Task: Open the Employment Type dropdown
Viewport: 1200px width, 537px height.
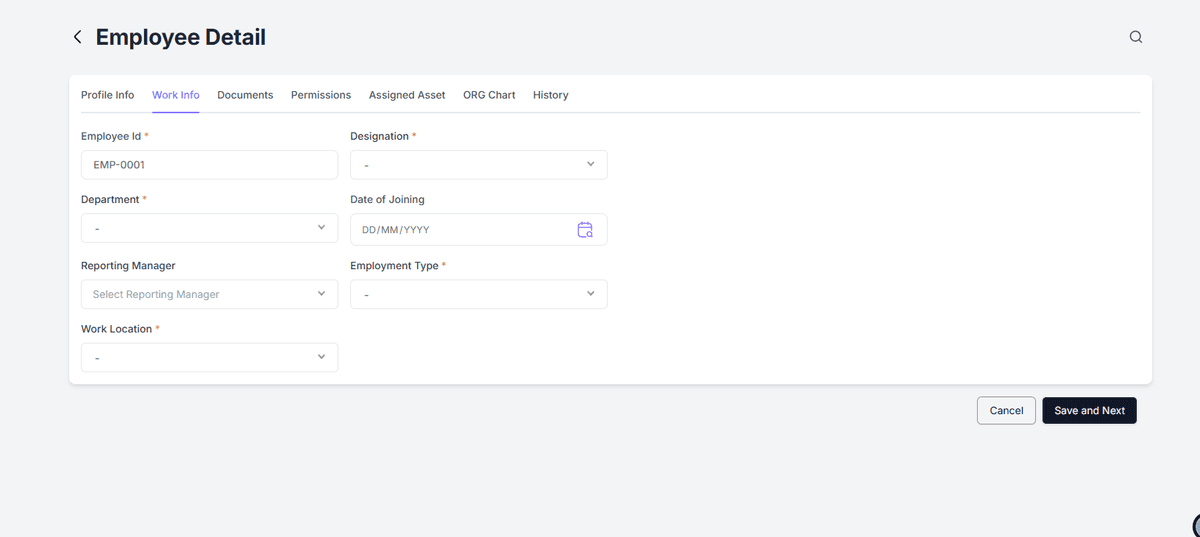Action: click(x=478, y=294)
